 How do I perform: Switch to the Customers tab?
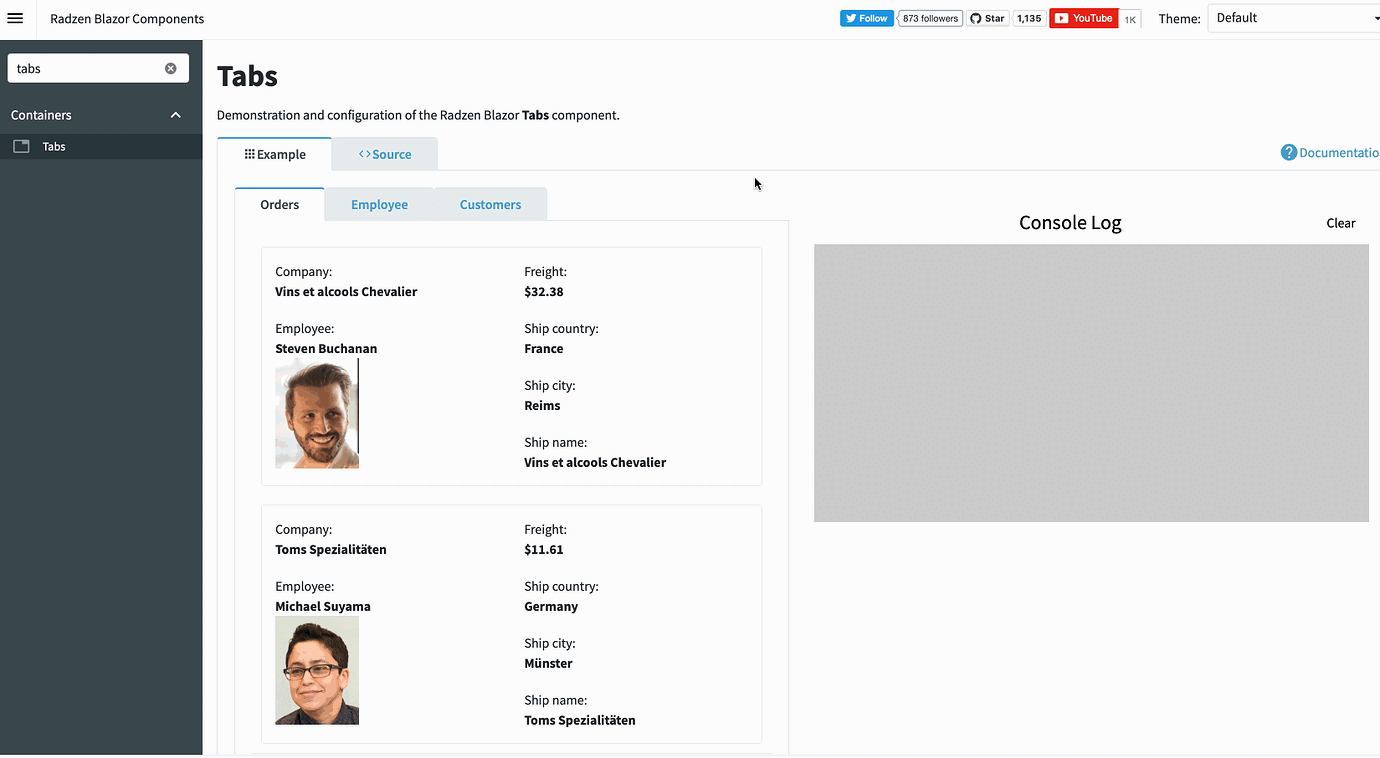490,204
